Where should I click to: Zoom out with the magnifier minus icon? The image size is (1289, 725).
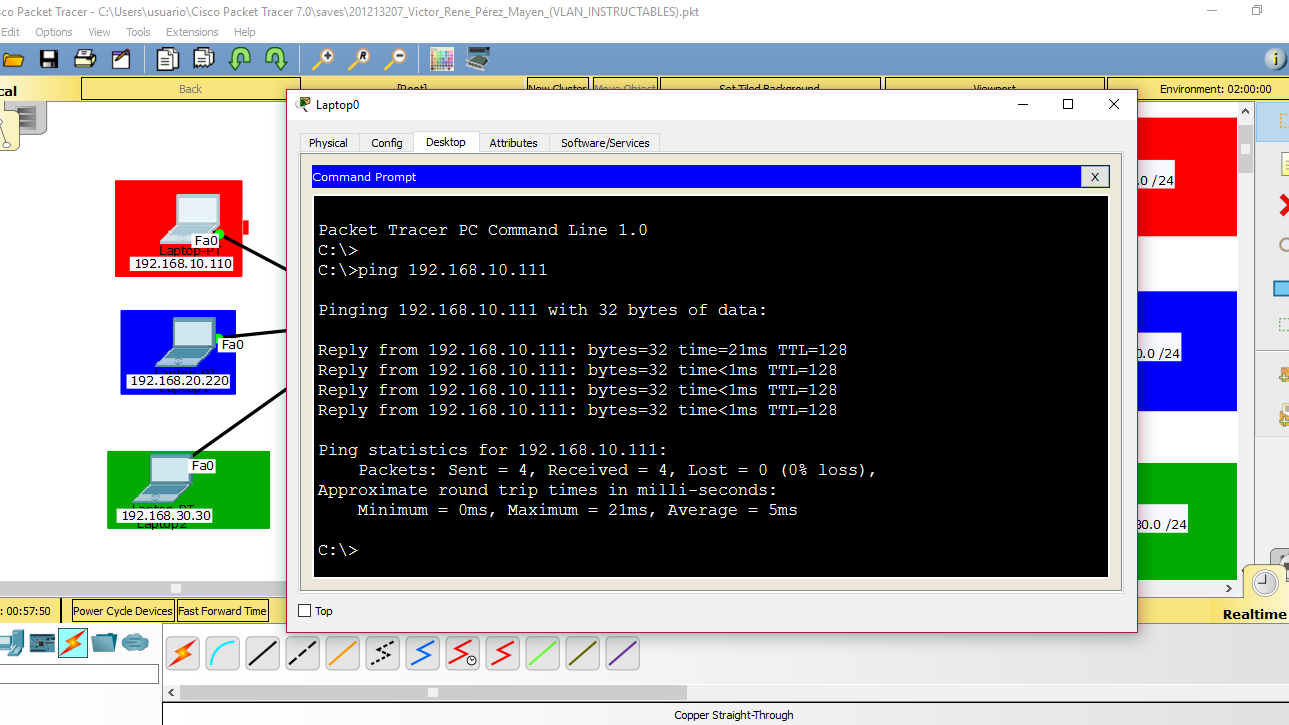click(395, 59)
